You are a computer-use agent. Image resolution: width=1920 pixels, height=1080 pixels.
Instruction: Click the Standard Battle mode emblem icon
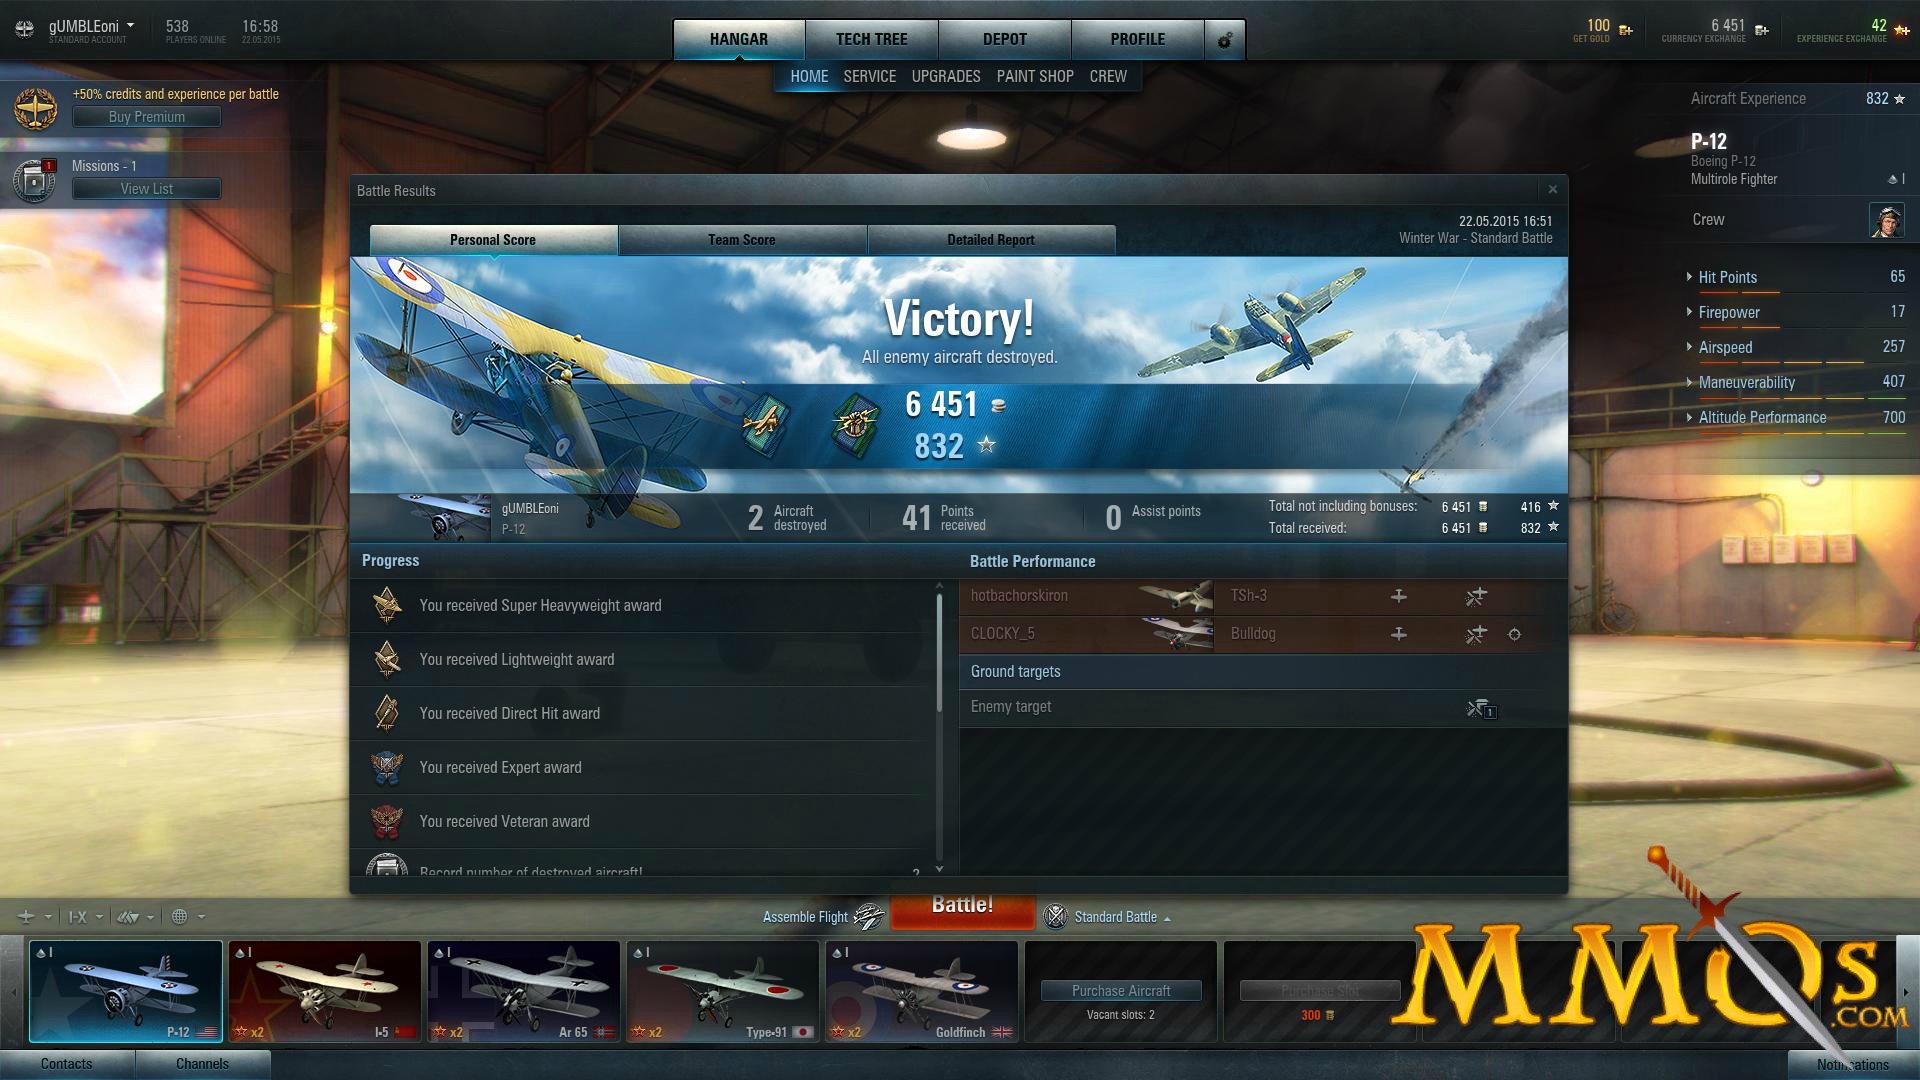(x=1055, y=916)
